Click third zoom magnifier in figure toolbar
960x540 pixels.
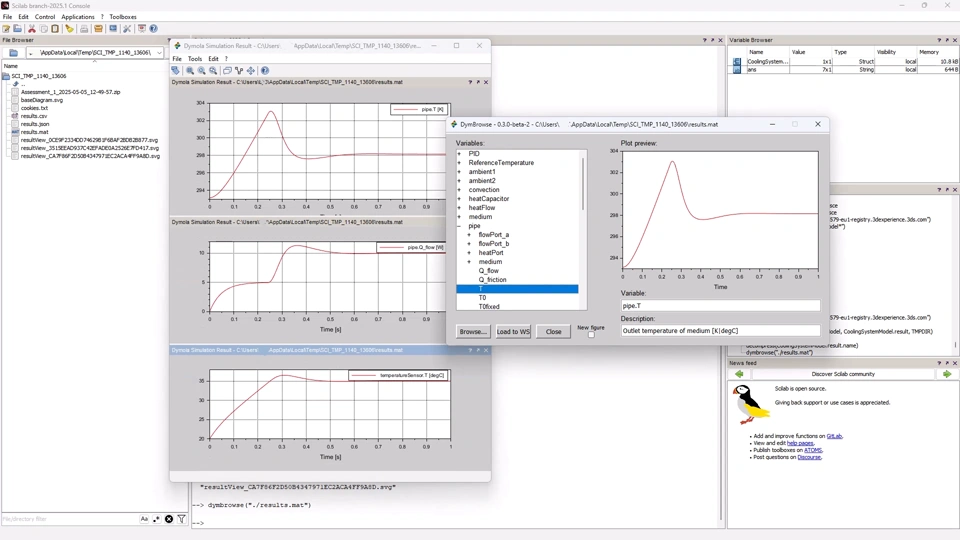(213, 70)
